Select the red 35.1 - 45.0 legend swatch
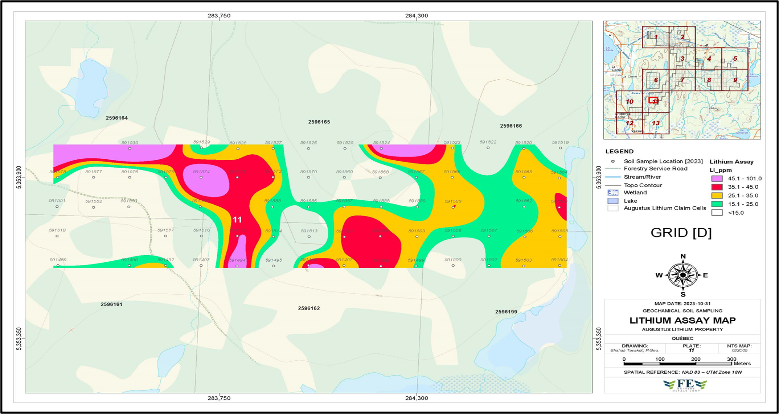The image size is (780, 414). pos(717,186)
